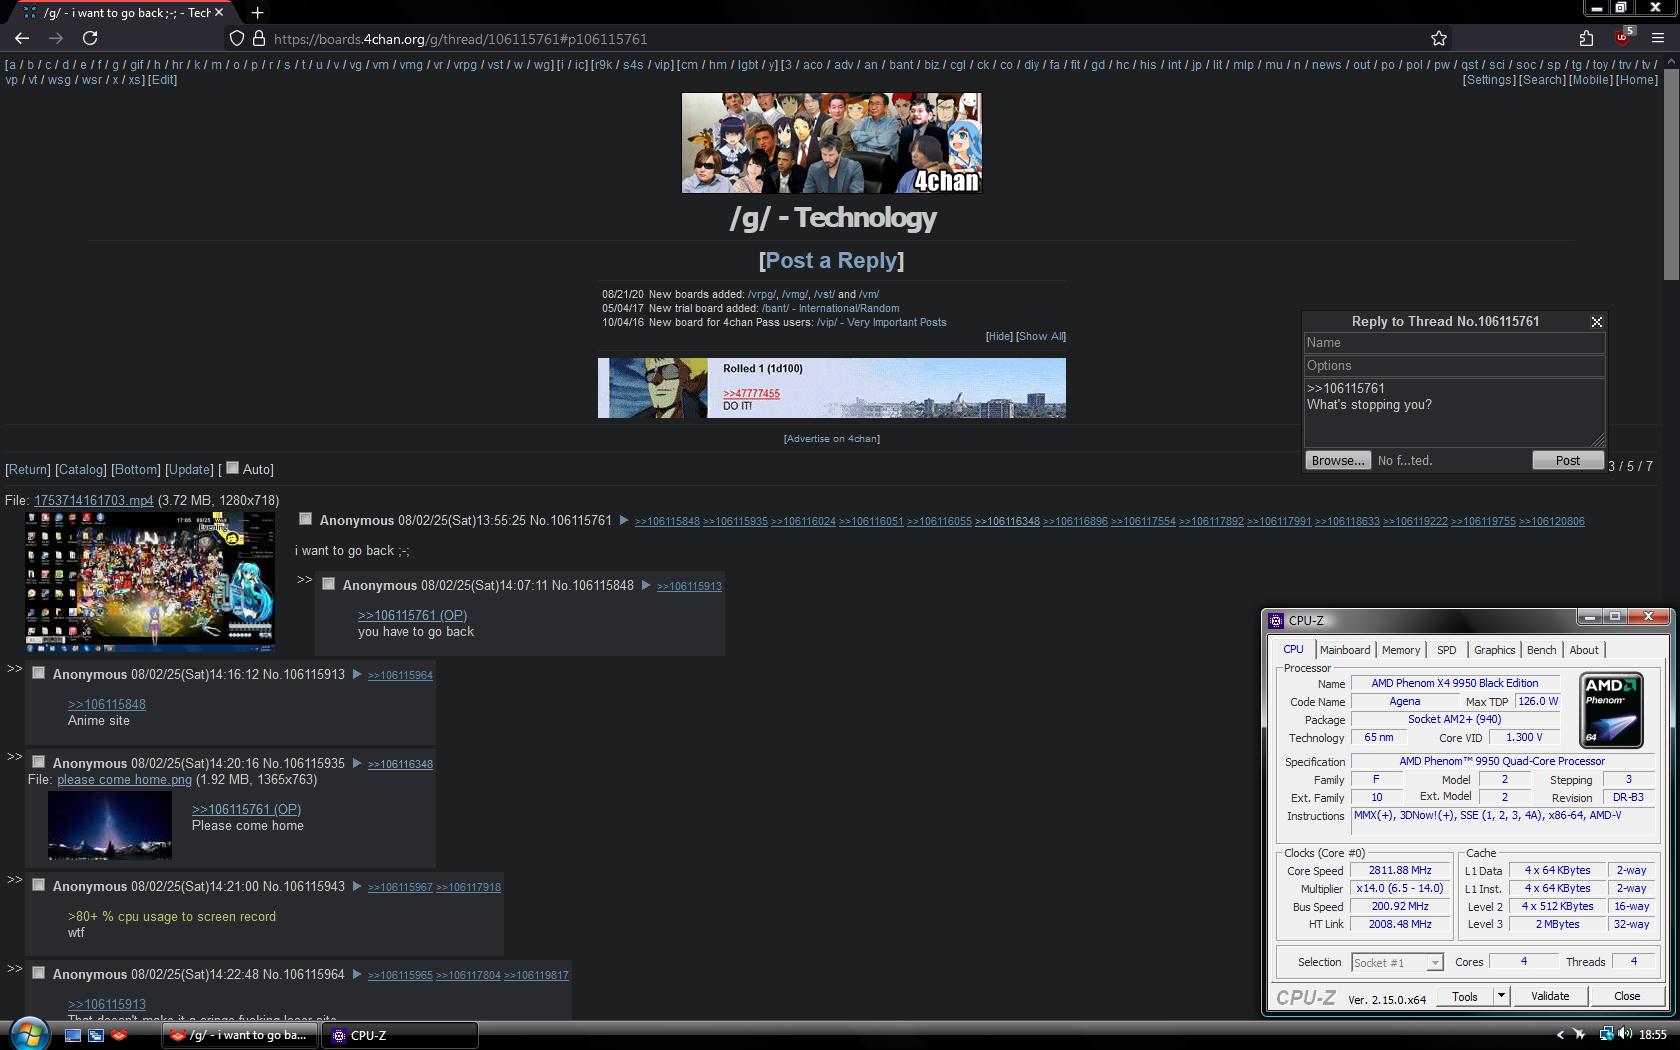The width and height of the screenshot is (1680, 1050).
Task: Click the 4chan banner image
Action: 832,143
